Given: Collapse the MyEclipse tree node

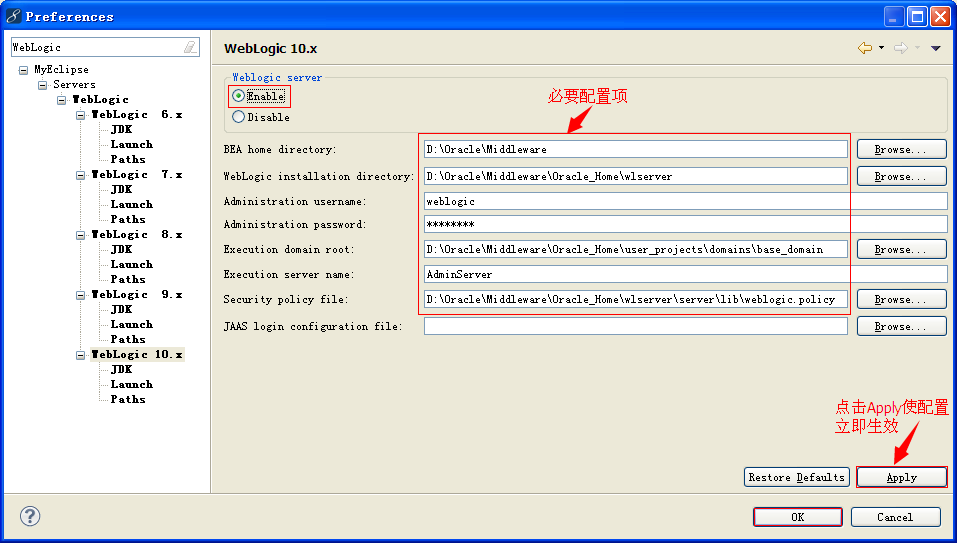Looking at the screenshot, I should coord(23,70).
